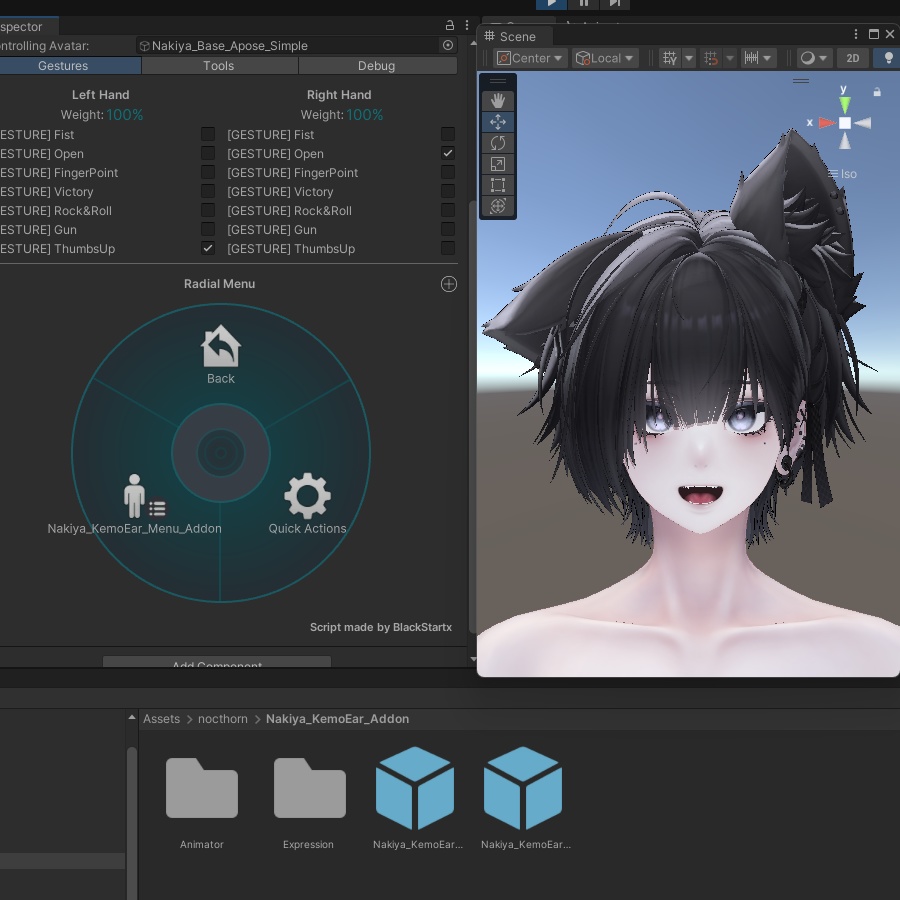Enable the left hand GESTURE Fist checkbox
This screenshot has width=900, height=900.
[207, 133]
